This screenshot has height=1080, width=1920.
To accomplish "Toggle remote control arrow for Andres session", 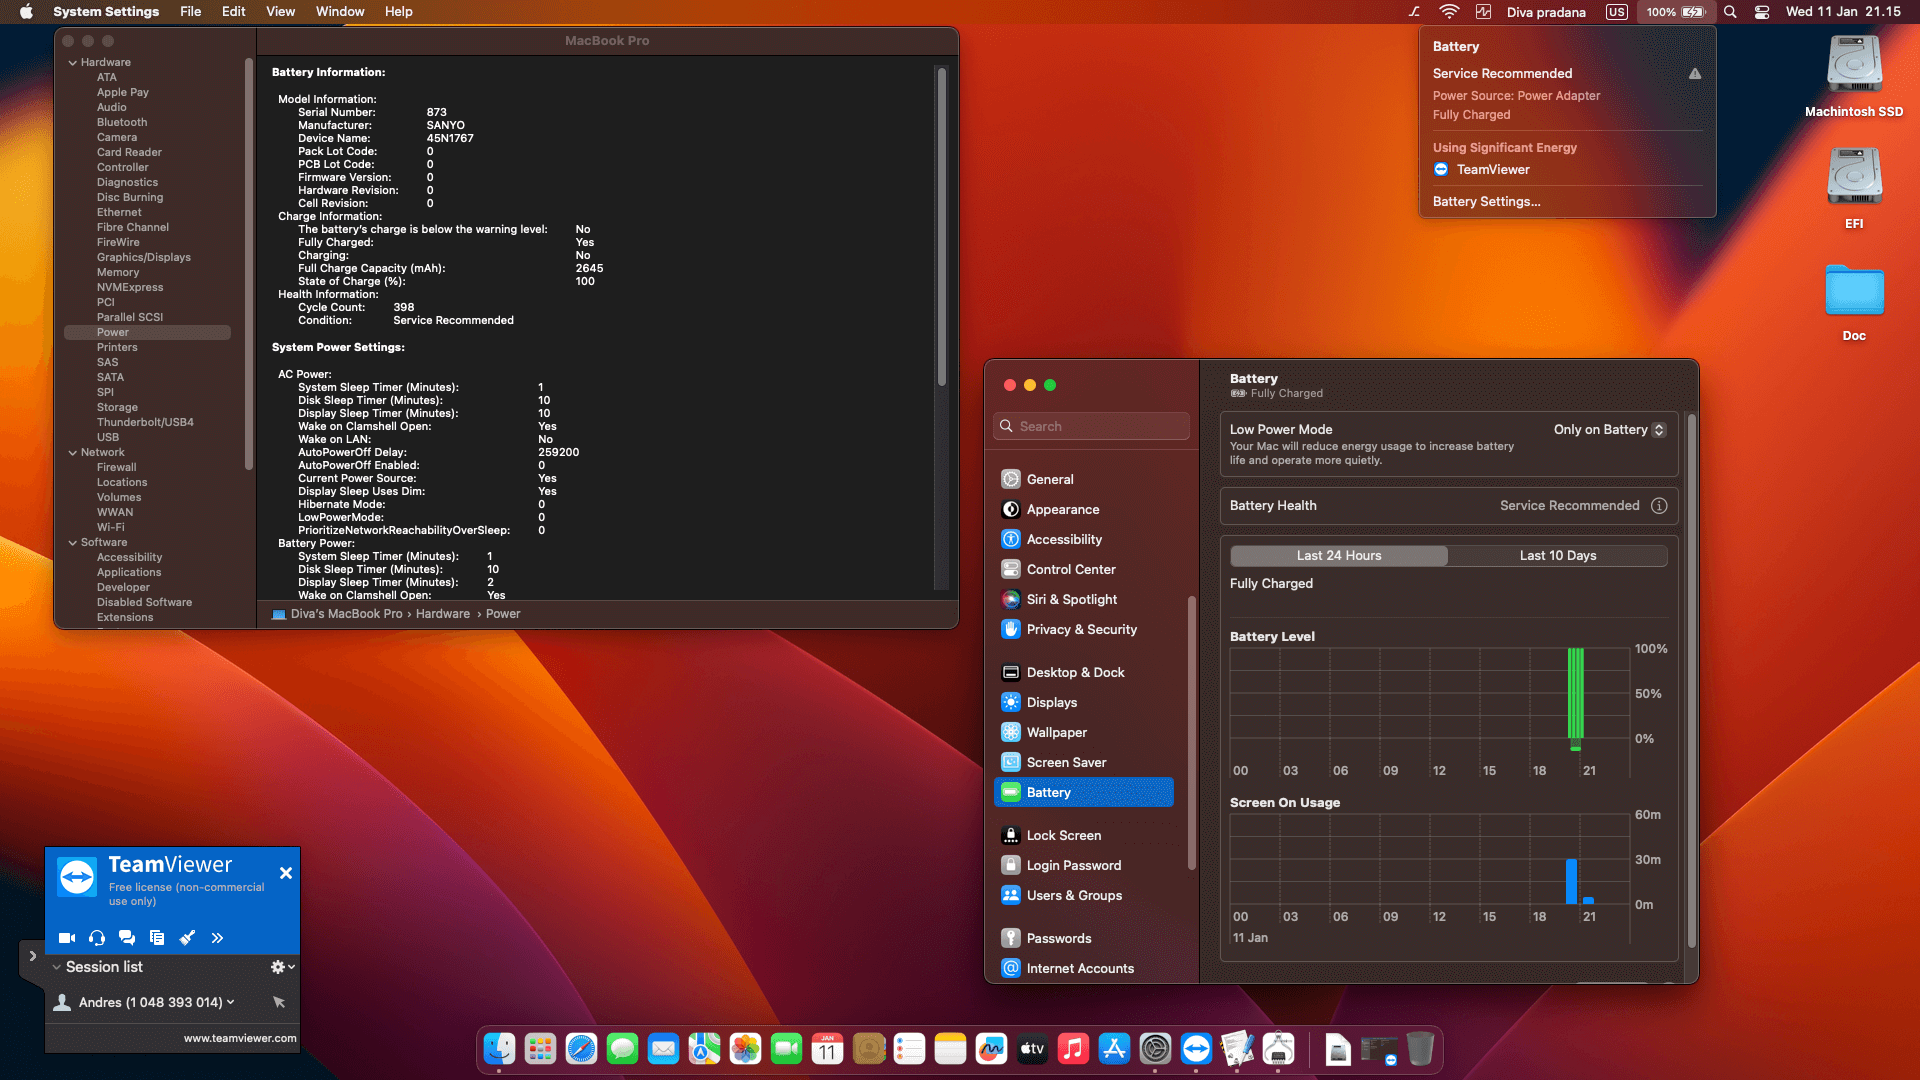I will [x=279, y=1002].
